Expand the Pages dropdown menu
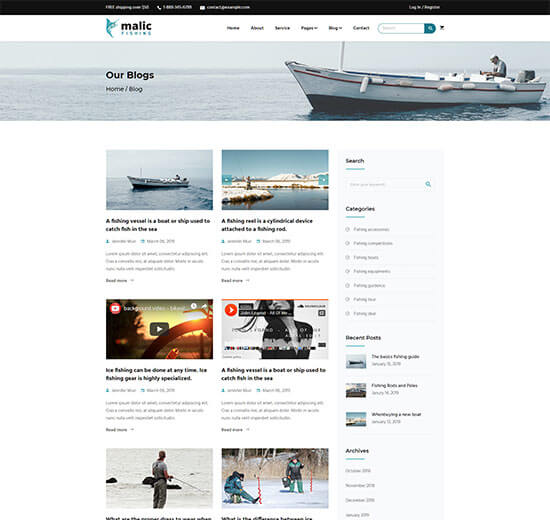This screenshot has height=520, width=550. 309,28
